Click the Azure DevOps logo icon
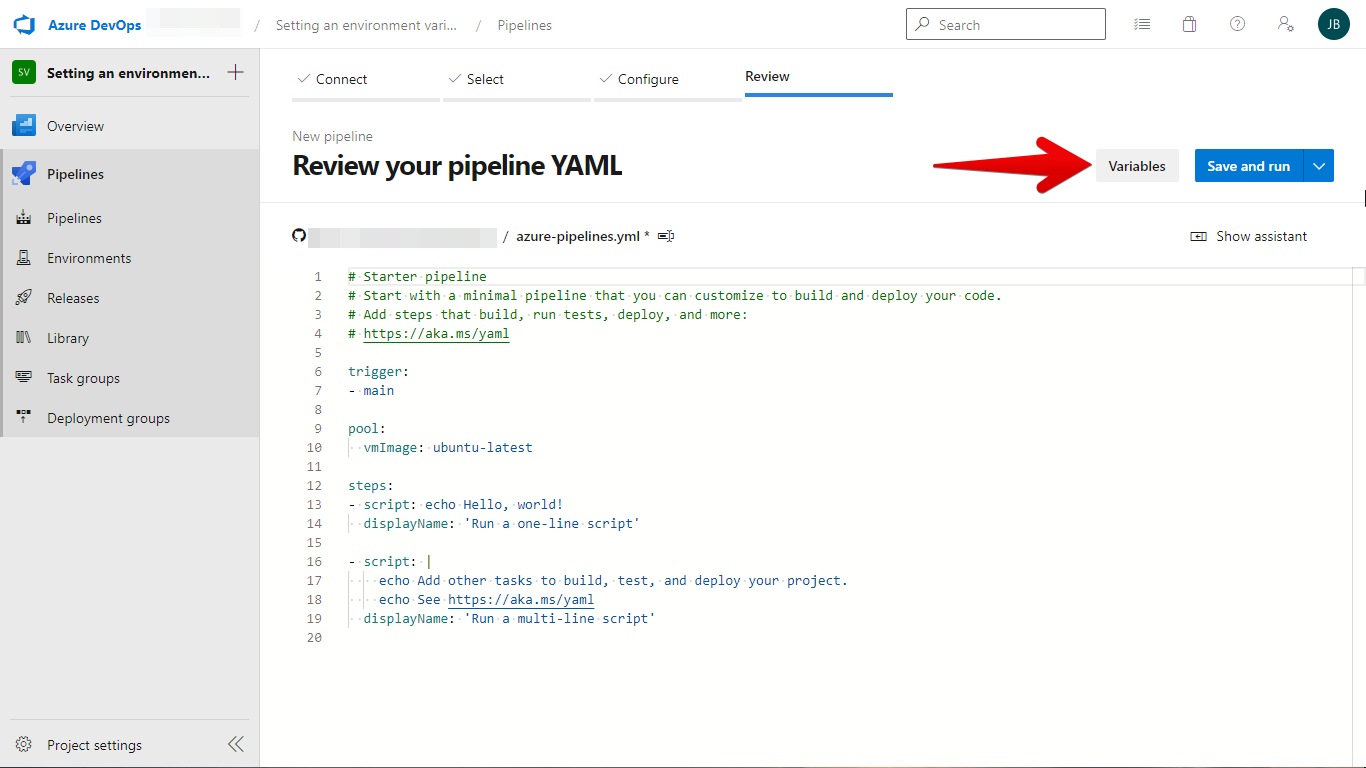This screenshot has width=1366, height=768. (24, 25)
